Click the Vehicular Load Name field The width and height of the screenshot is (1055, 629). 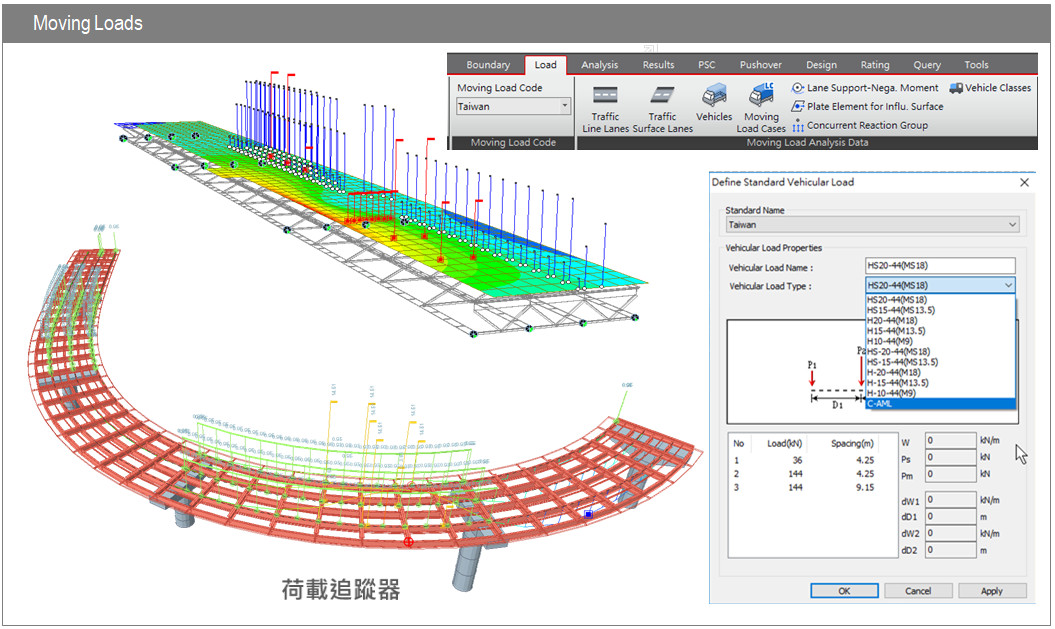(x=940, y=267)
